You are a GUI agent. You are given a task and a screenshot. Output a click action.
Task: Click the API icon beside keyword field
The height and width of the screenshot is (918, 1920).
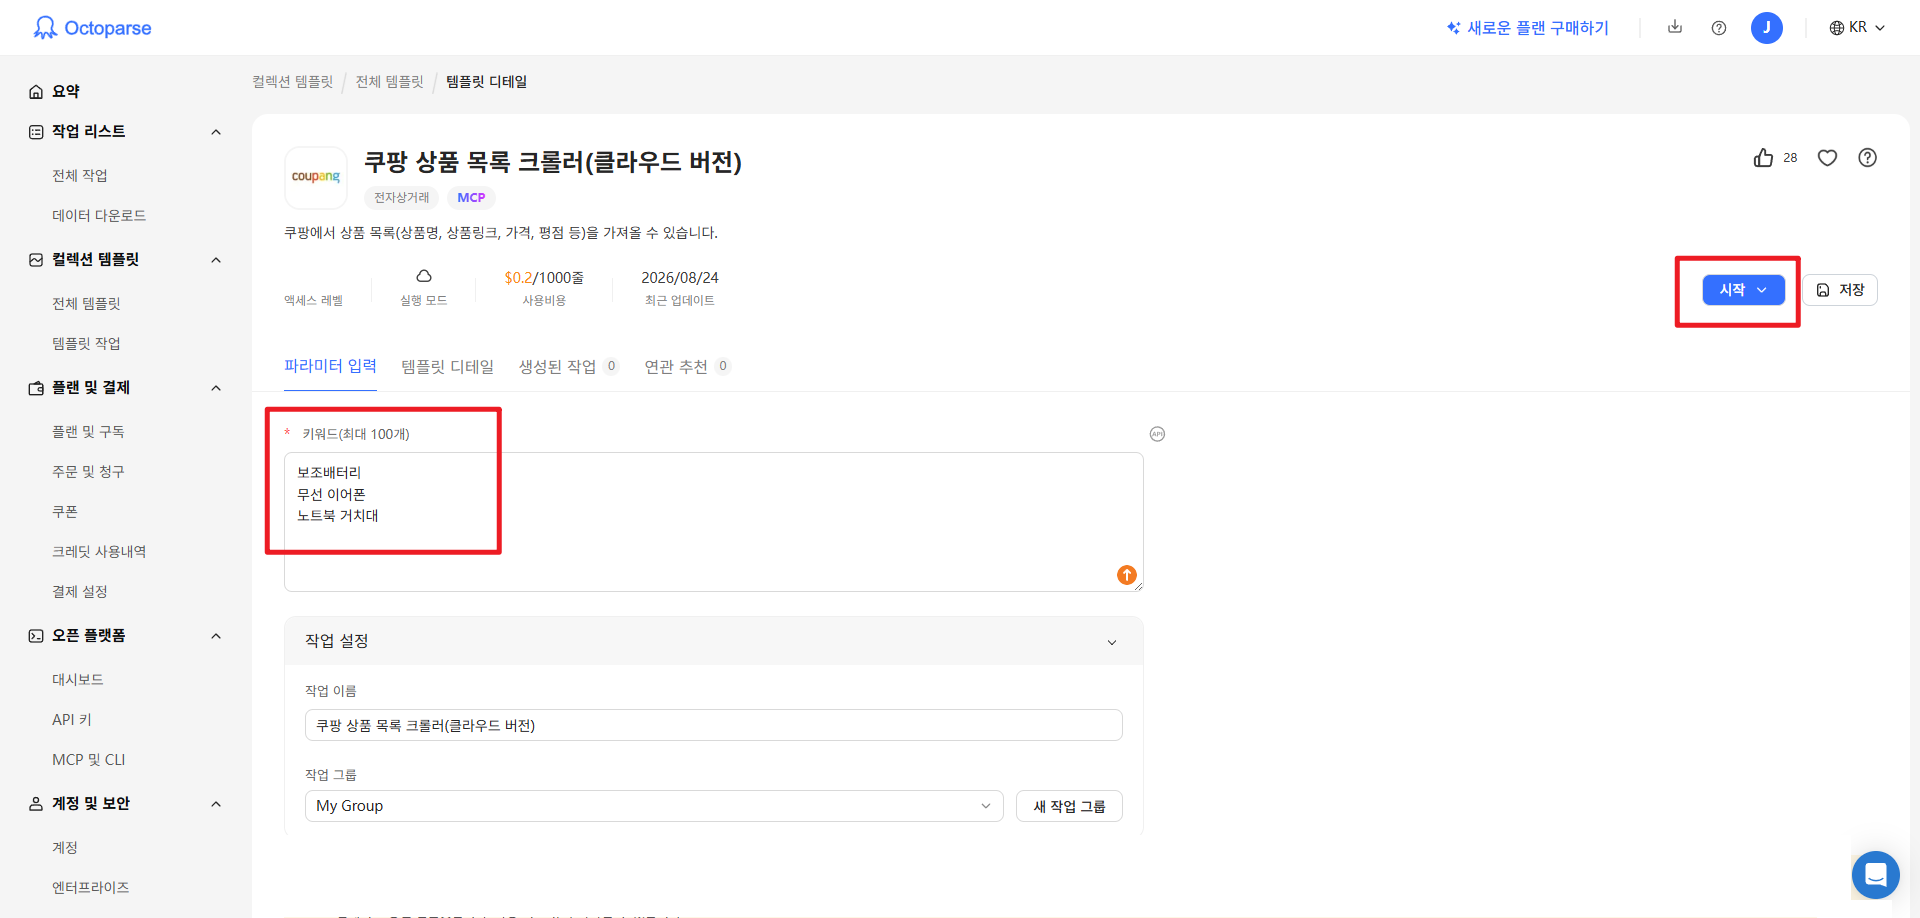coord(1157,434)
